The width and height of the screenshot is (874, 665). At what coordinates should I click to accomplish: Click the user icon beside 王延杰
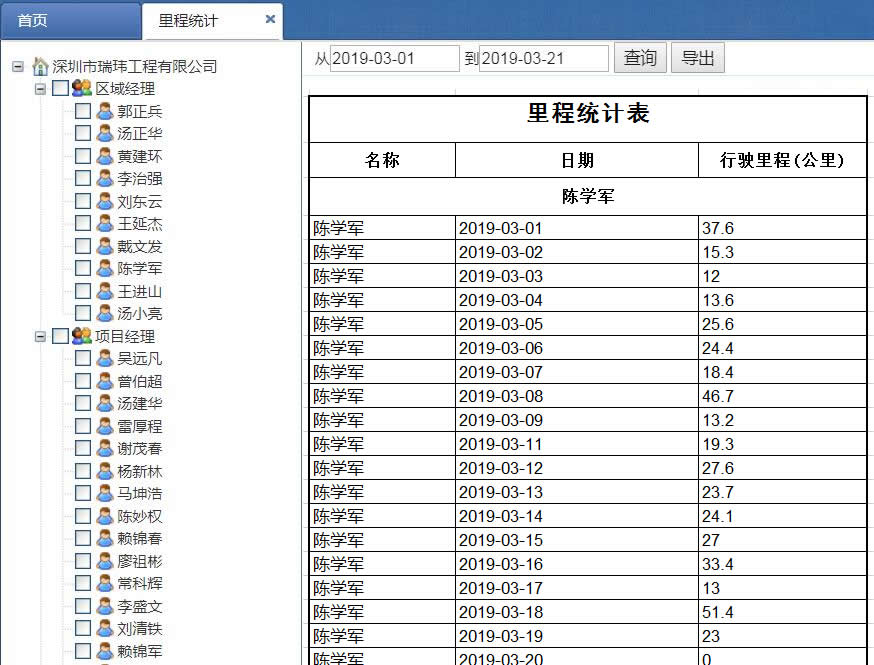coord(105,224)
